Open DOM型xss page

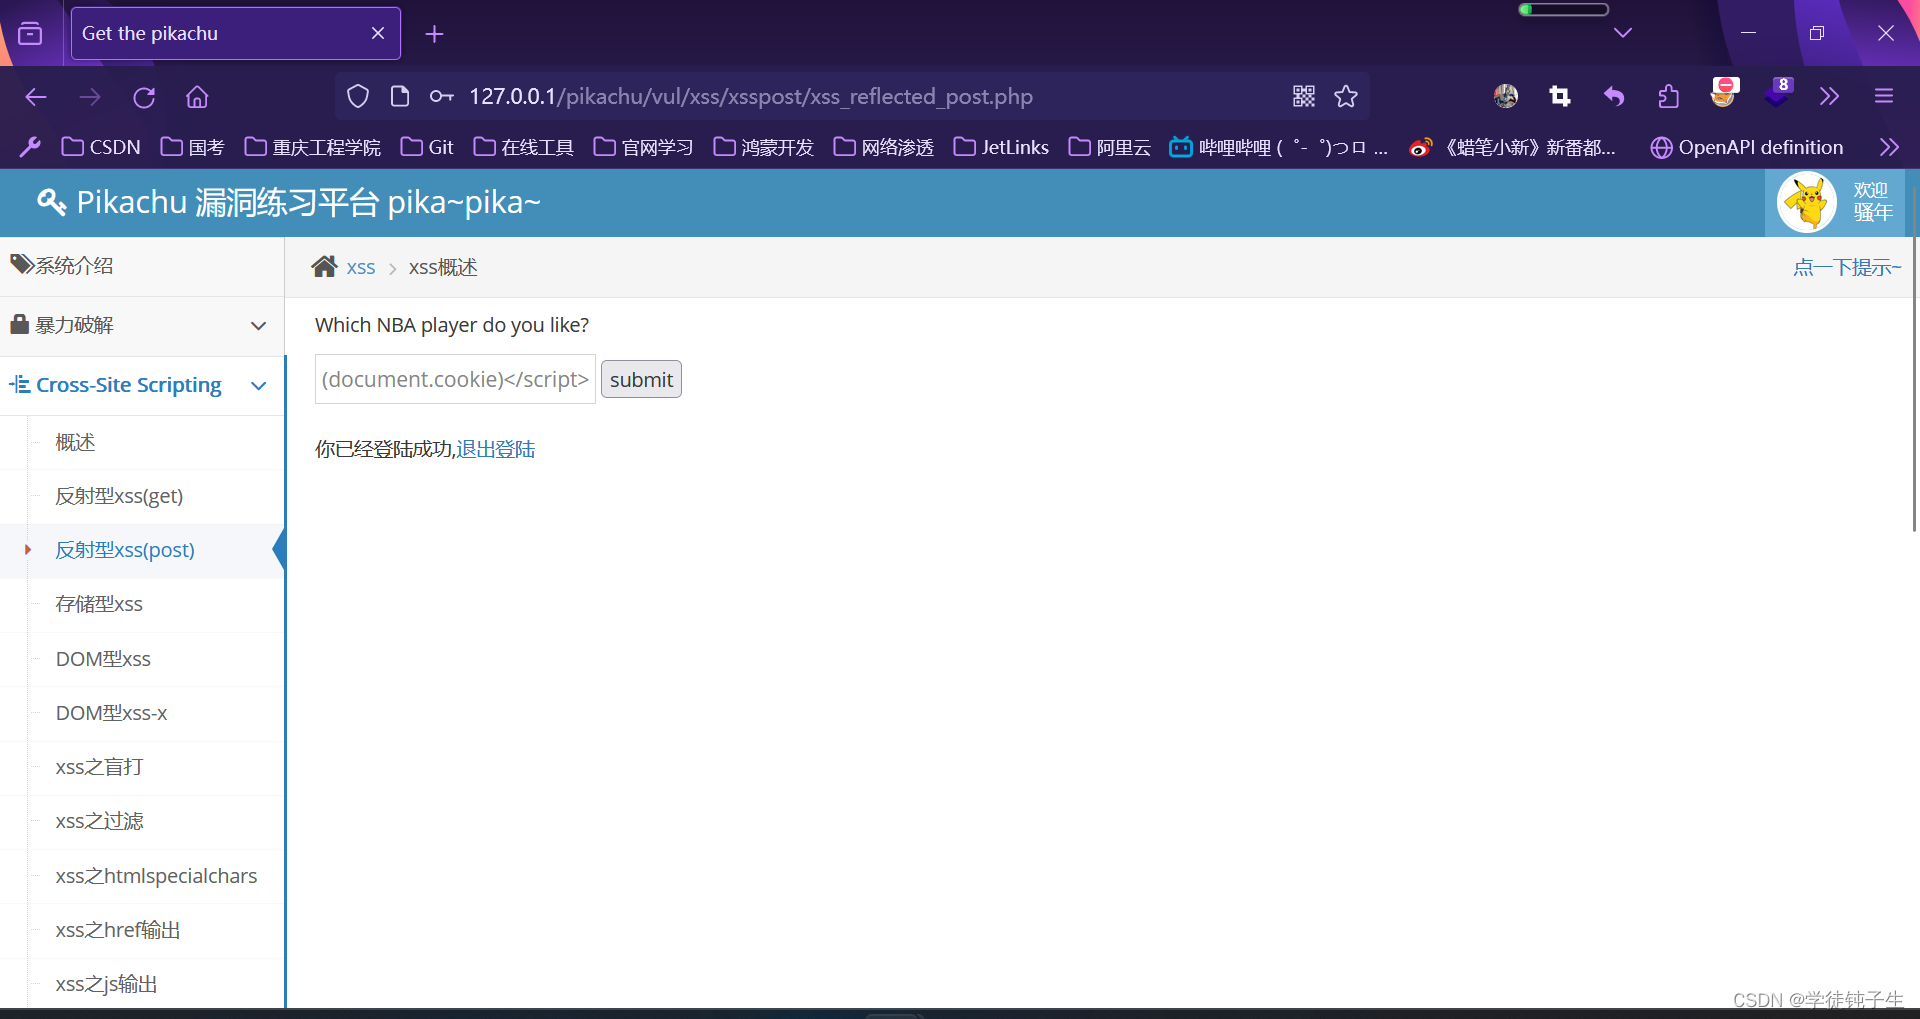click(x=103, y=659)
